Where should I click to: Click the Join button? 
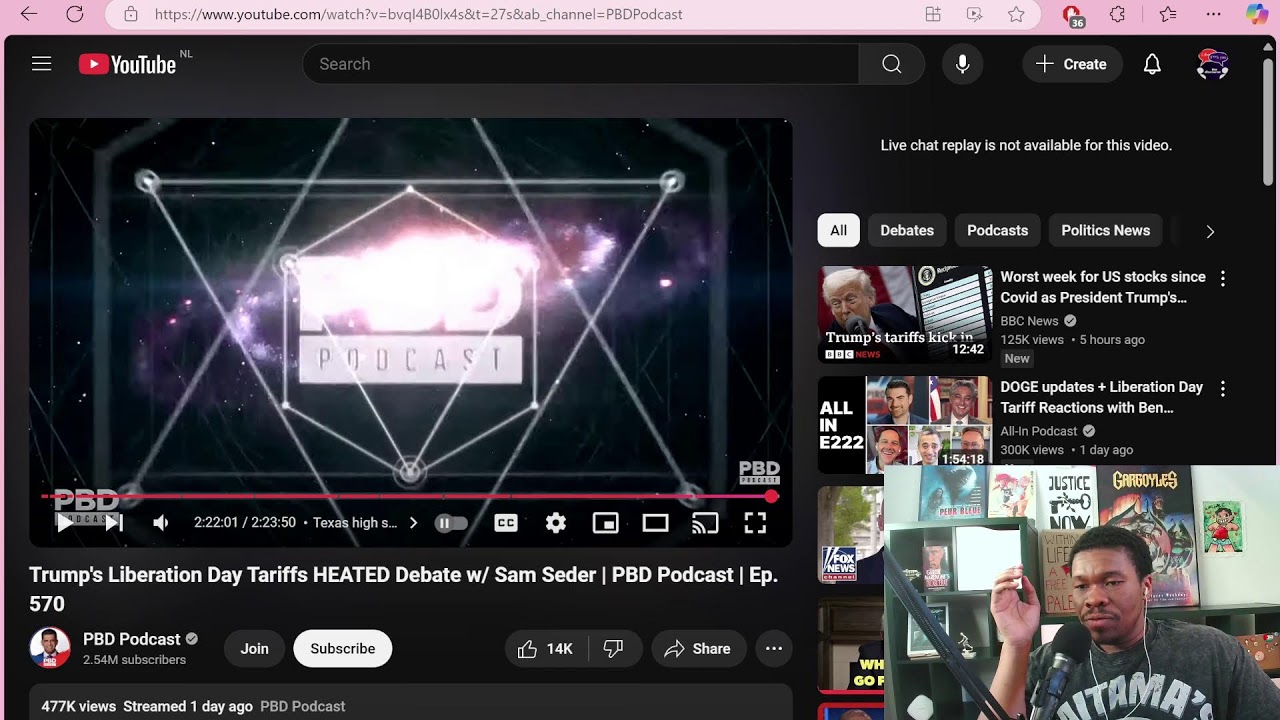click(x=254, y=648)
